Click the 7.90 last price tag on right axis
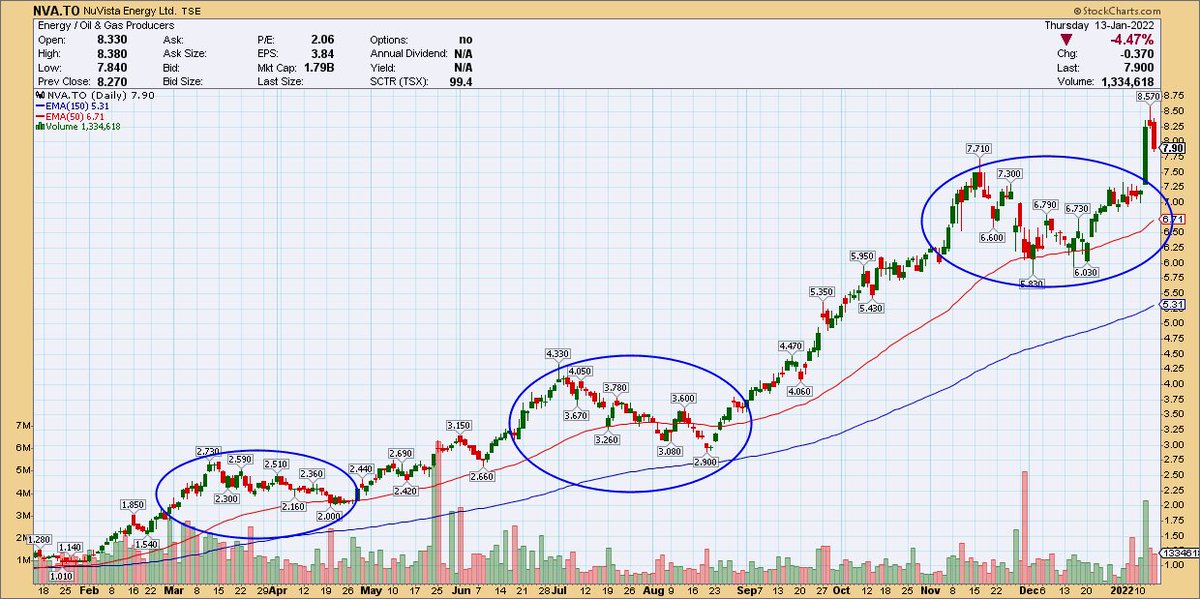 pos(1174,148)
